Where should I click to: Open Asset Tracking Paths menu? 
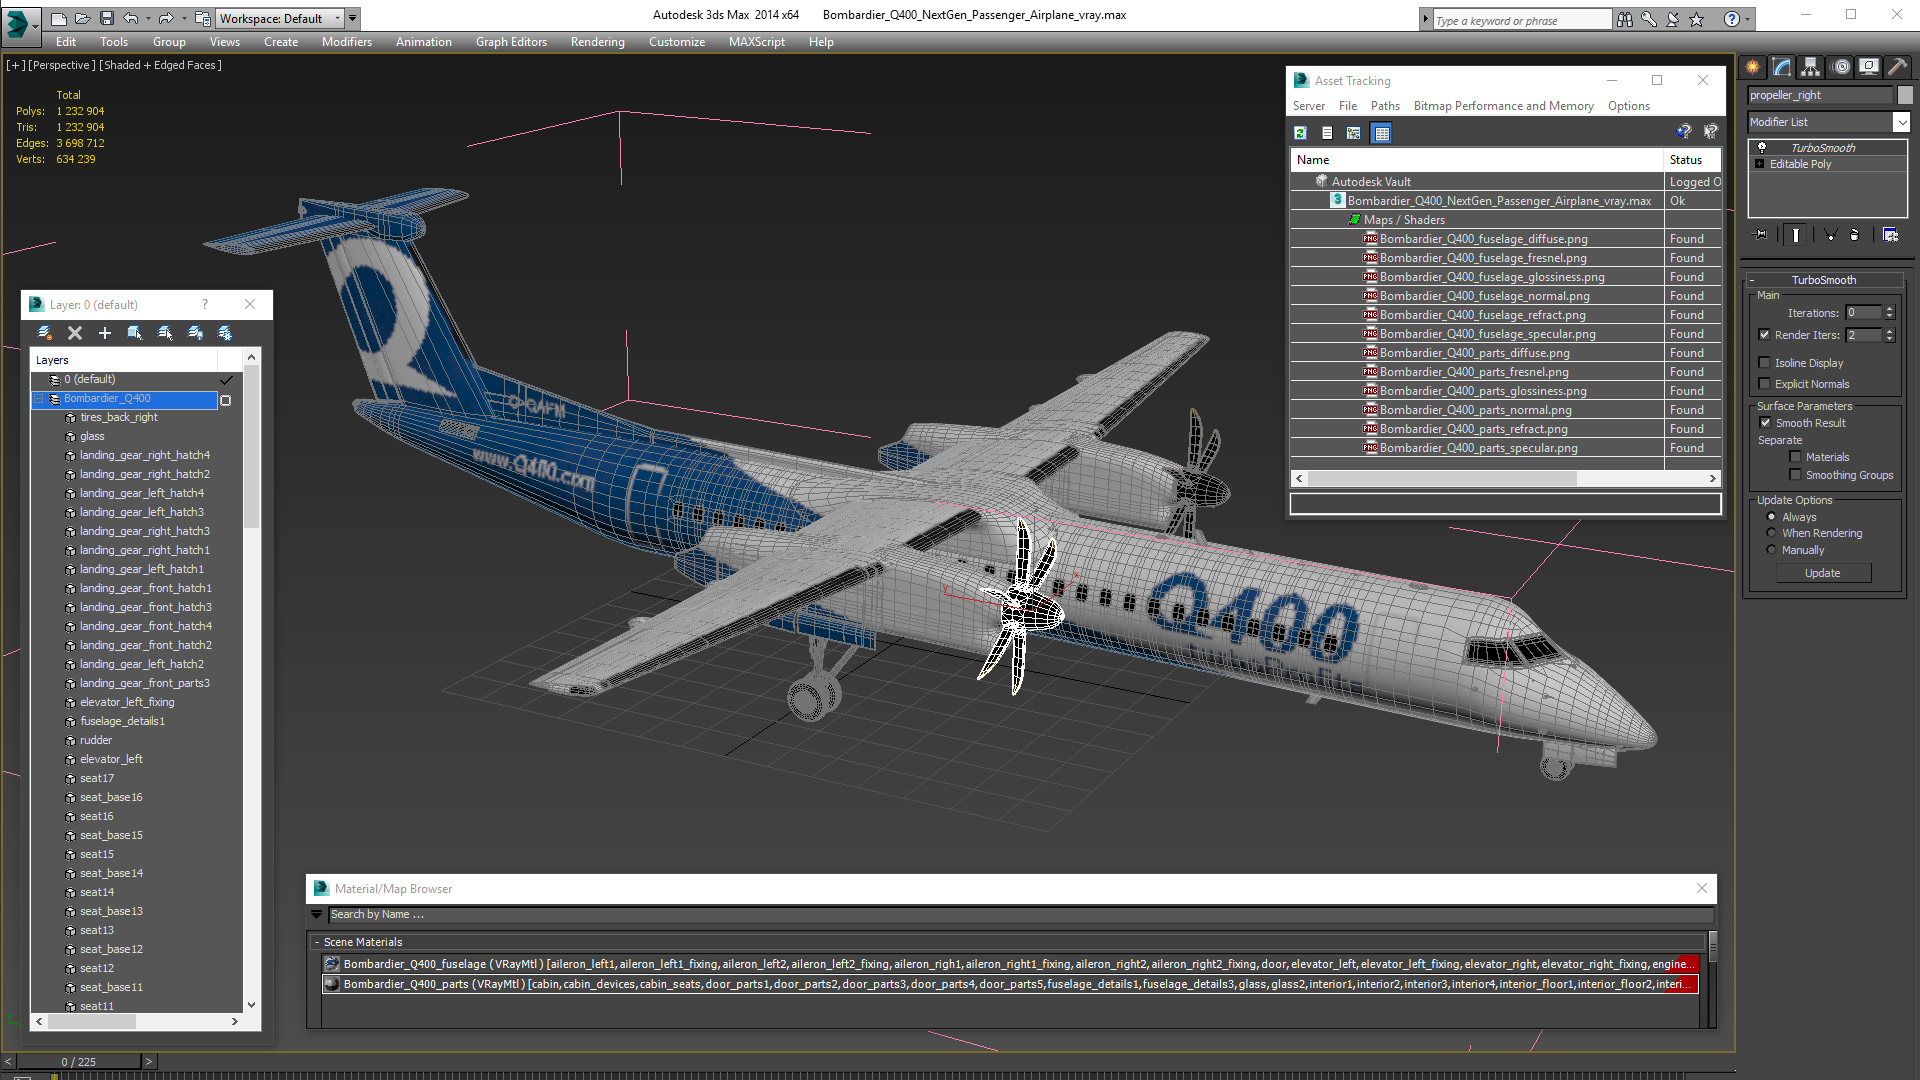point(1385,106)
